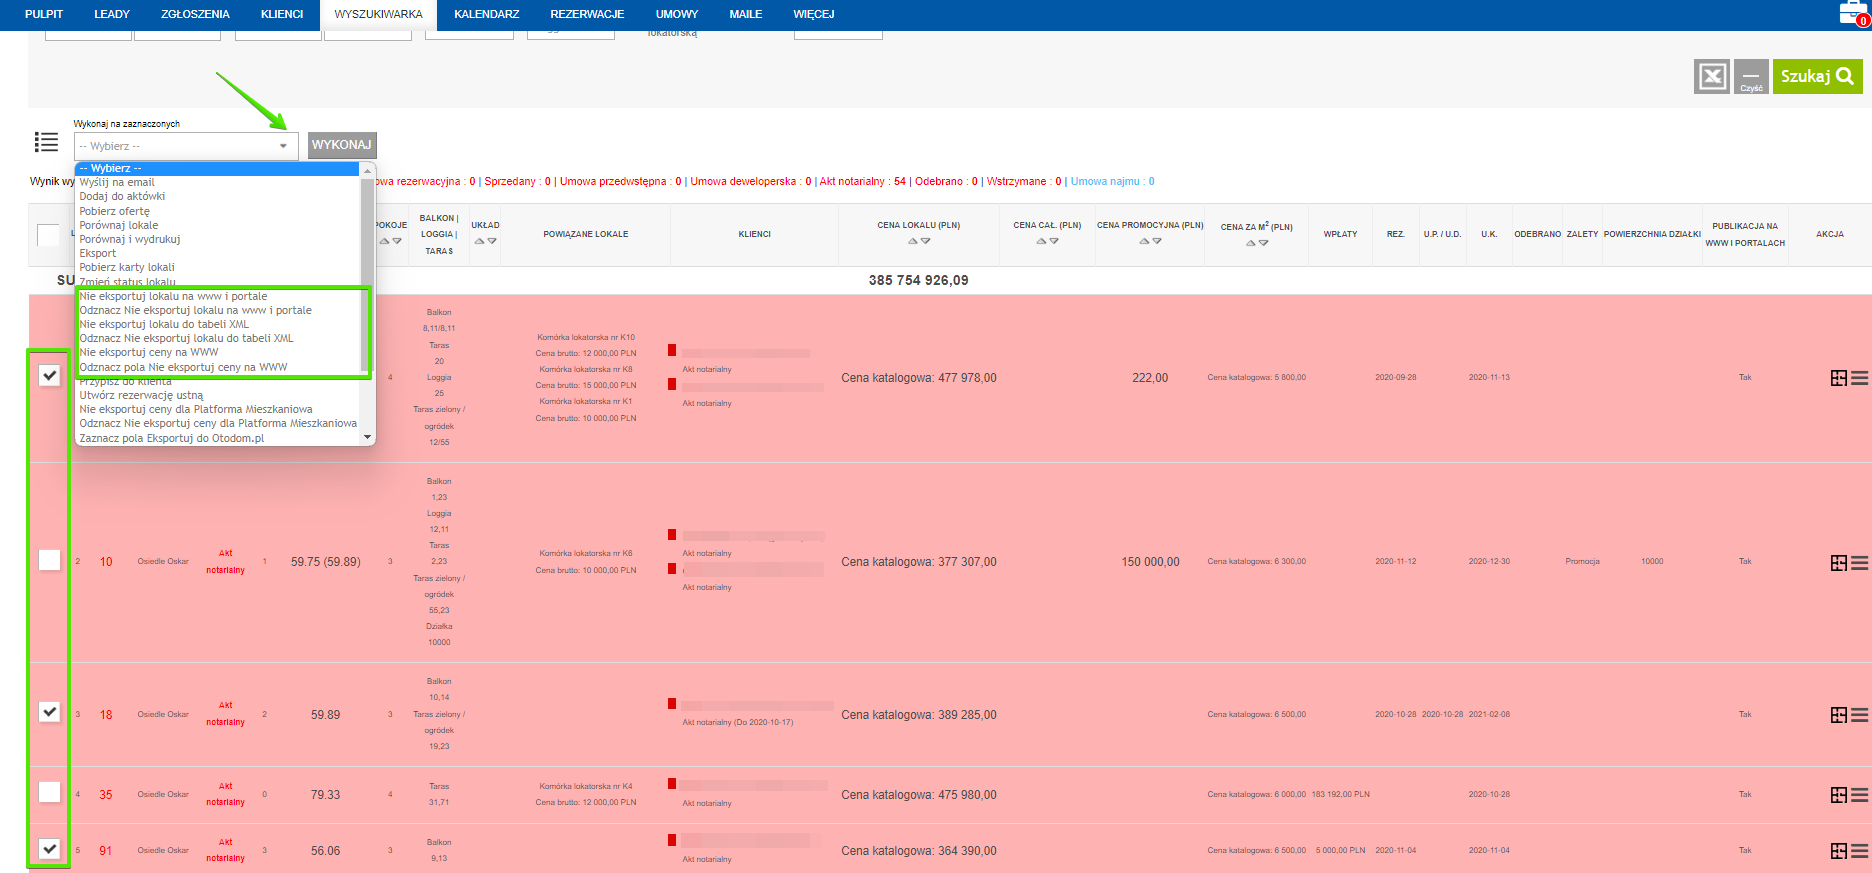Click dropdown list scrollbar down arrow
The height and width of the screenshot is (873, 1872).
367,437
